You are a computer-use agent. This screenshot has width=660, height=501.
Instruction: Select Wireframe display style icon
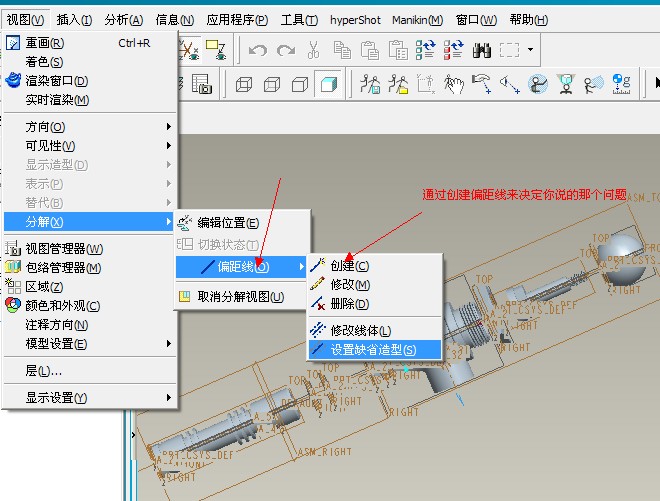coord(244,84)
